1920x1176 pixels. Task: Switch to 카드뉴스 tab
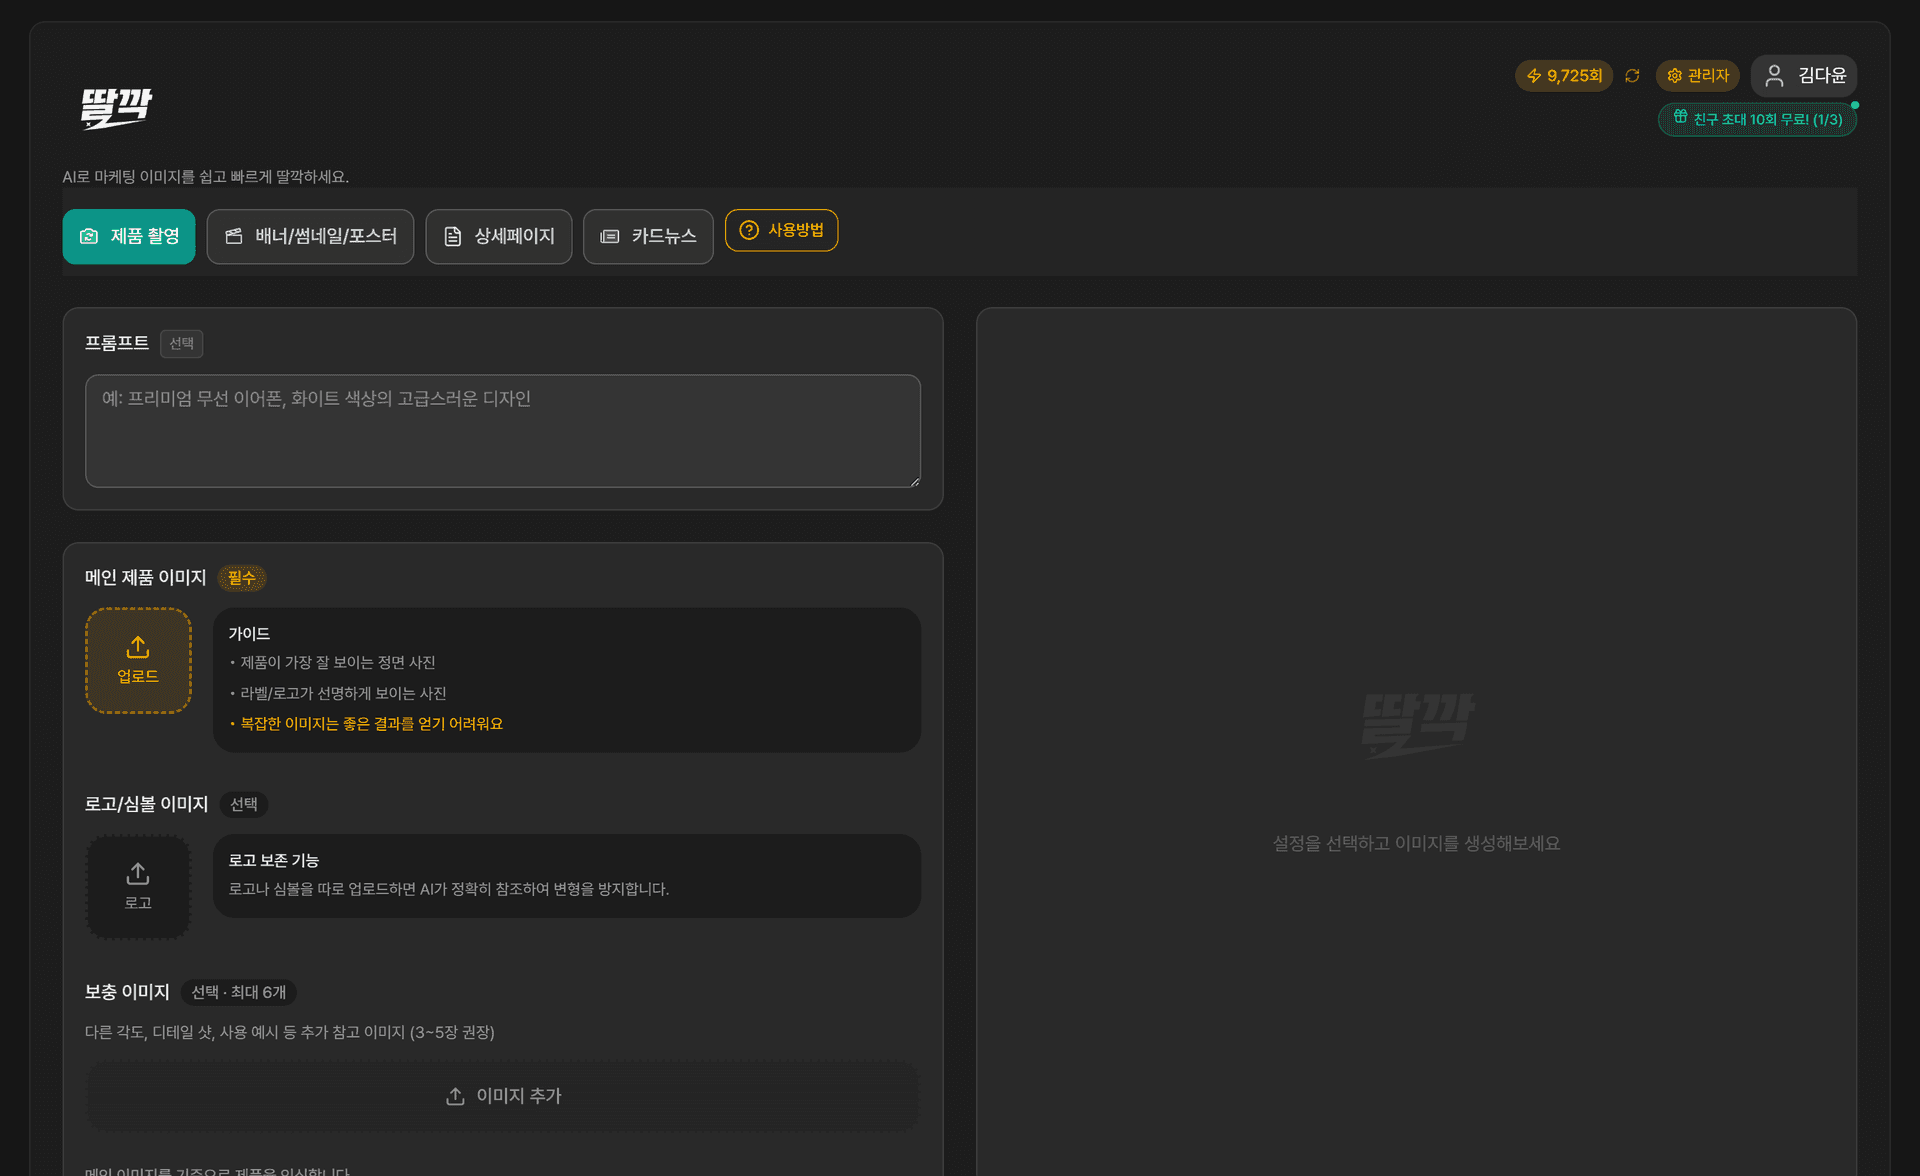pos(648,237)
